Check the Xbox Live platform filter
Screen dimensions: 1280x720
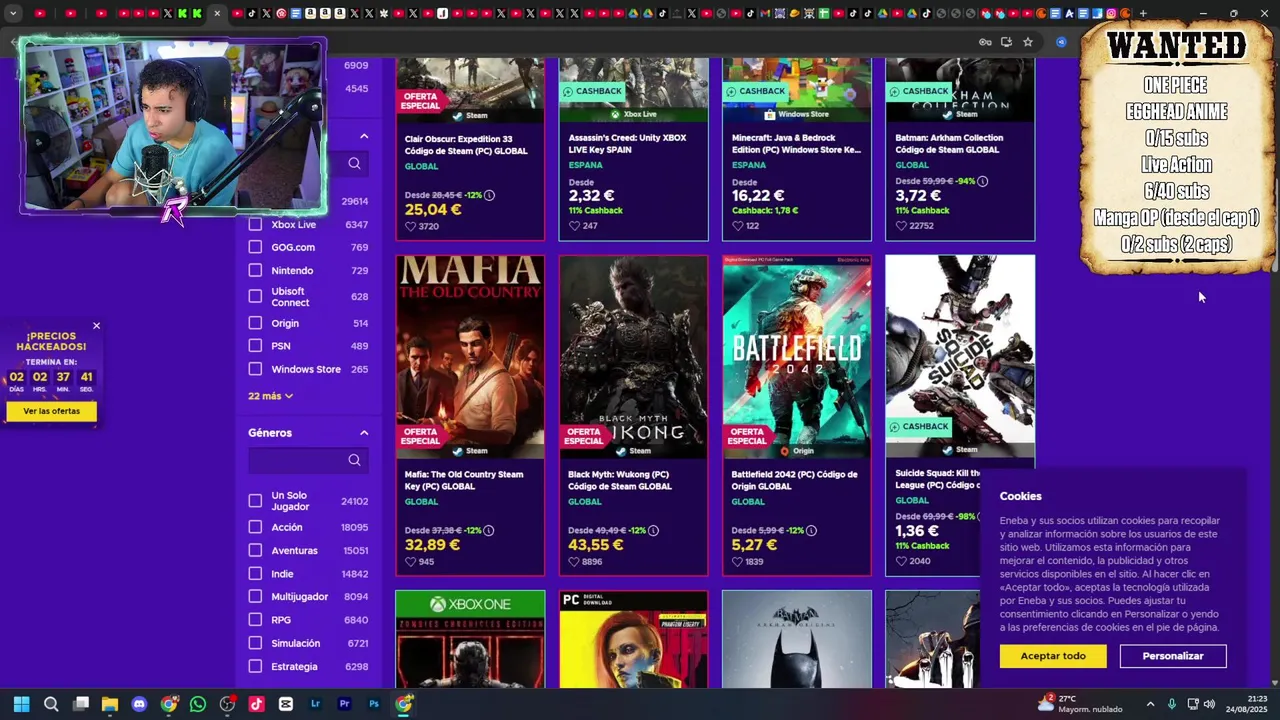coord(255,224)
